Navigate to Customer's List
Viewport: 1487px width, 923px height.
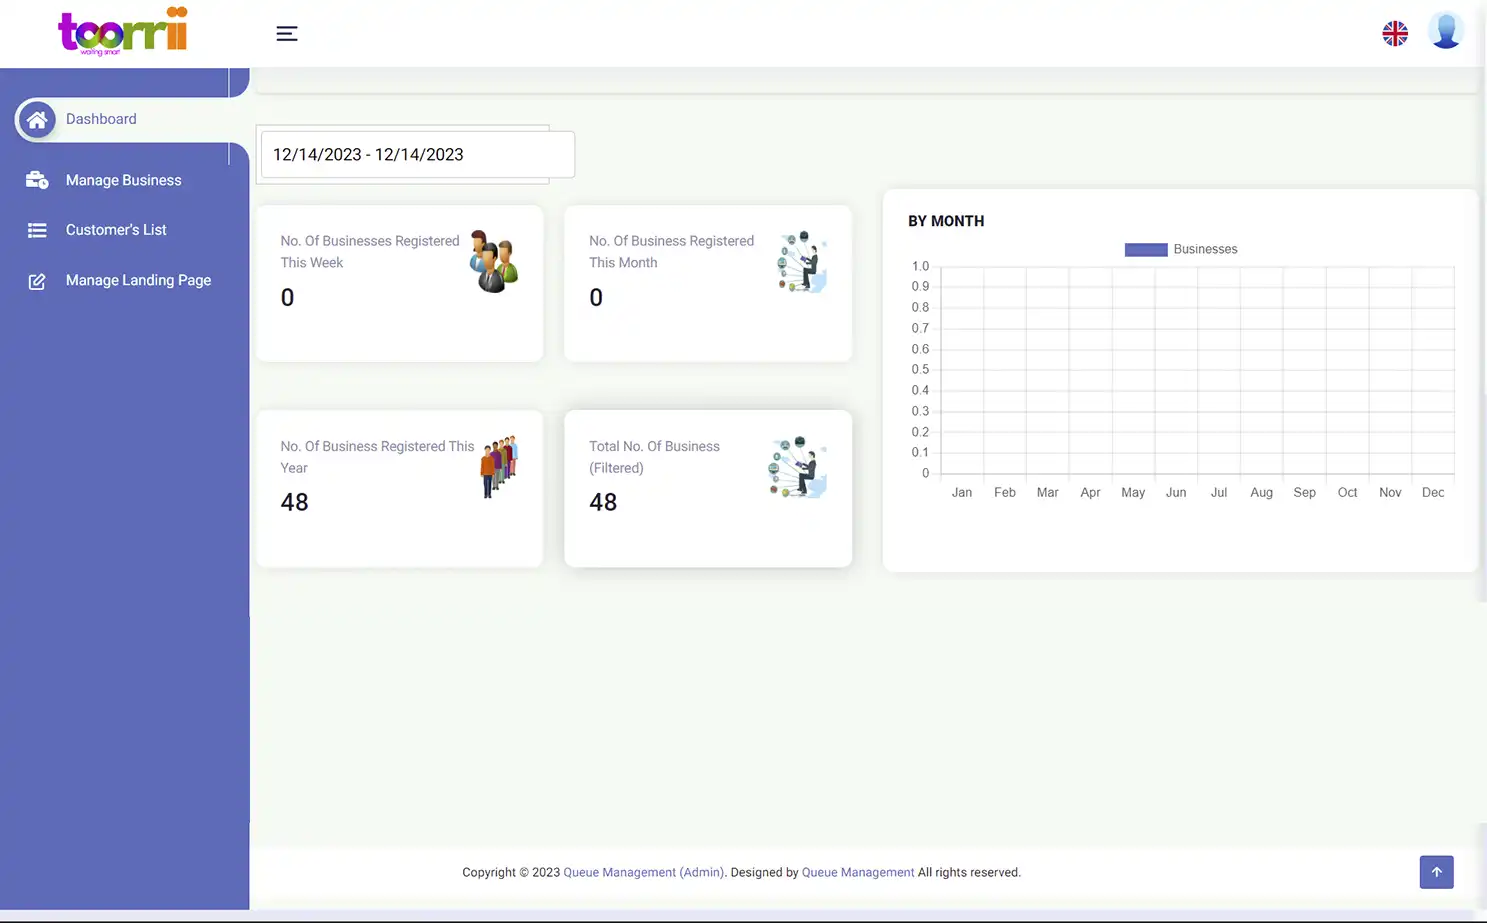coord(116,230)
